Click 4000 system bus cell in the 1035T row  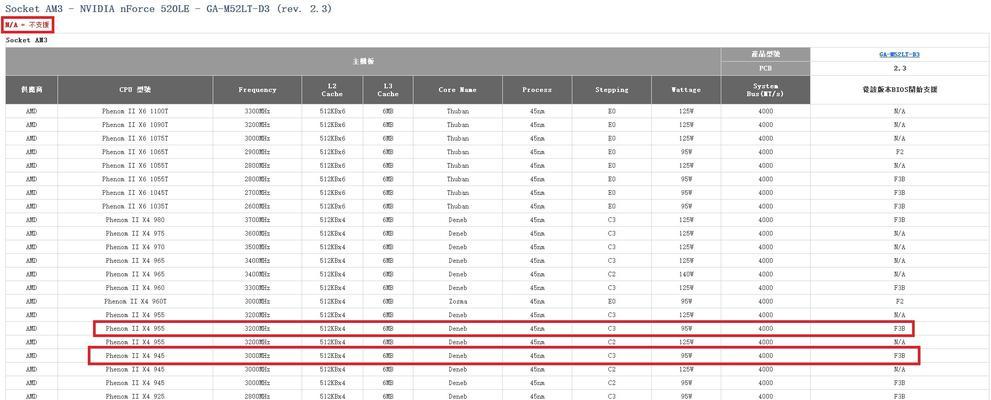pyautogui.click(x=765, y=206)
